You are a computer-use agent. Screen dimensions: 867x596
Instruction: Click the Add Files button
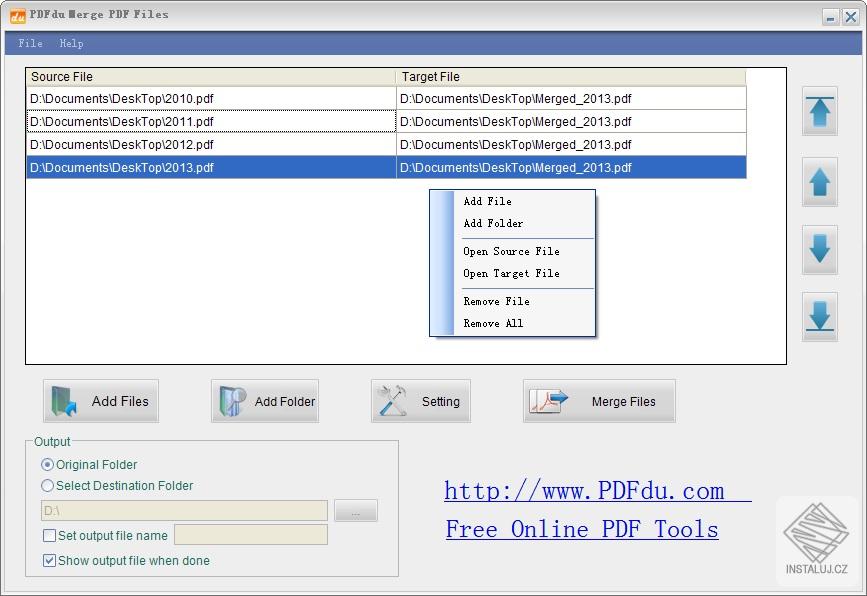tap(101, 401)
